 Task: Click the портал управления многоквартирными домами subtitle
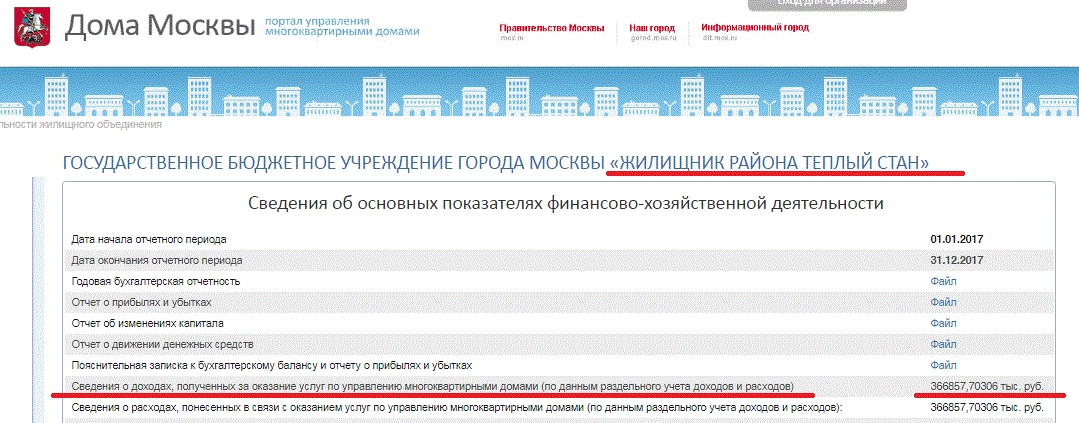click(x=342, y=26)
